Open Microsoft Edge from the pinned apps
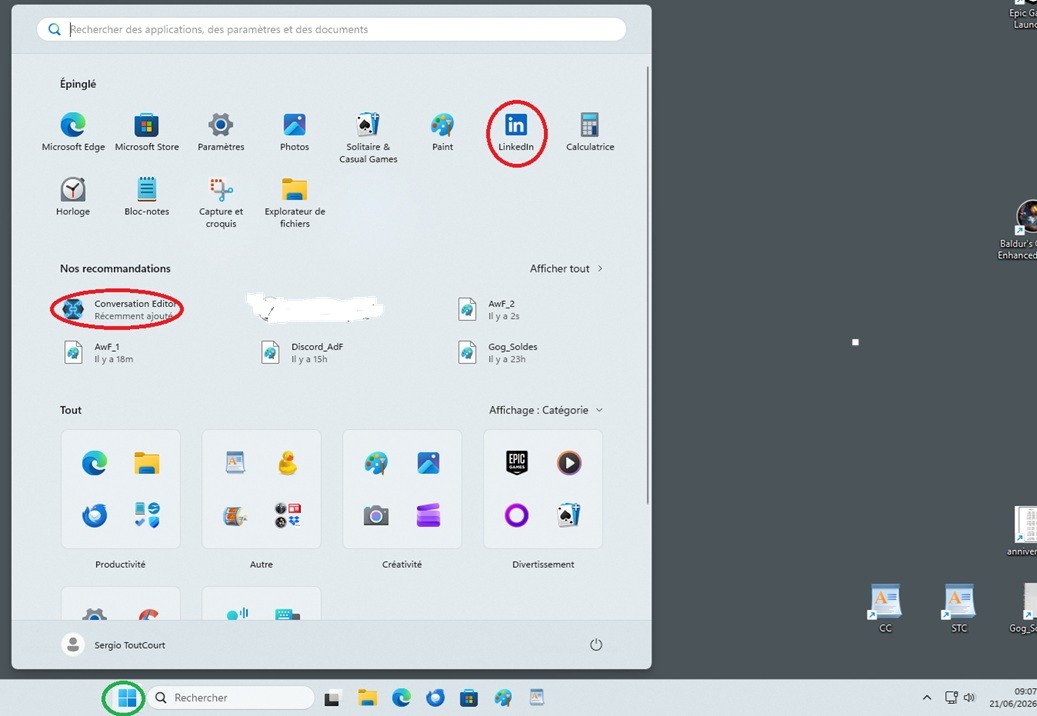Viewport: 1037px width, 716px height. coord(73,132)
